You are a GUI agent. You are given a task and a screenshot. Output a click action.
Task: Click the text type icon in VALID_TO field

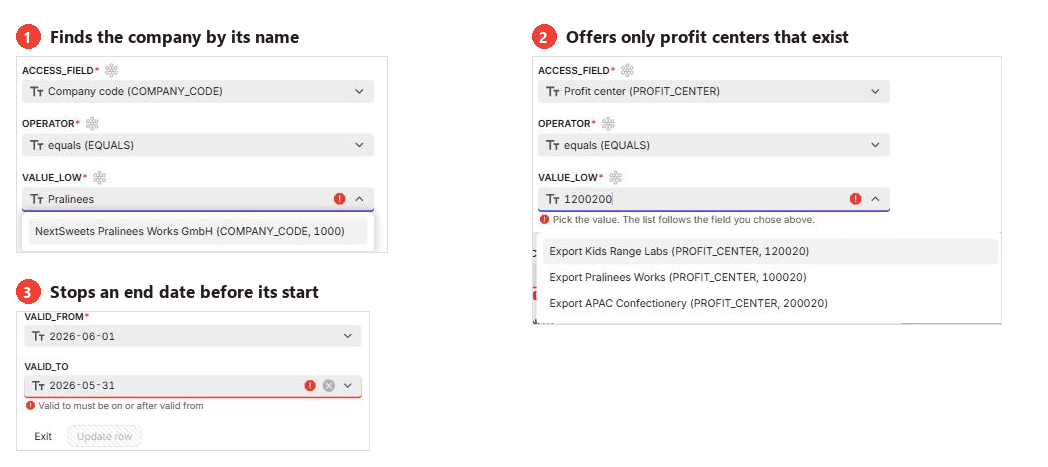pos(38,385)
